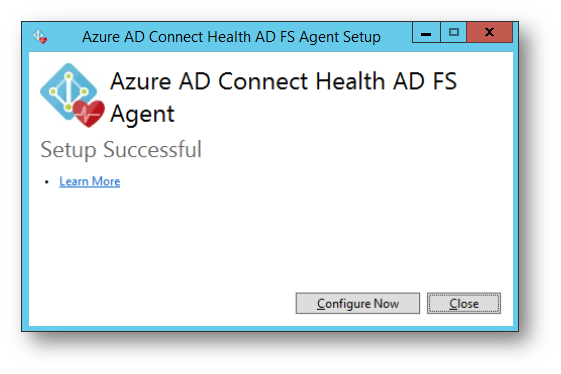
Task: Click the word "Agent" in the heading
Action: click(142, 115)
